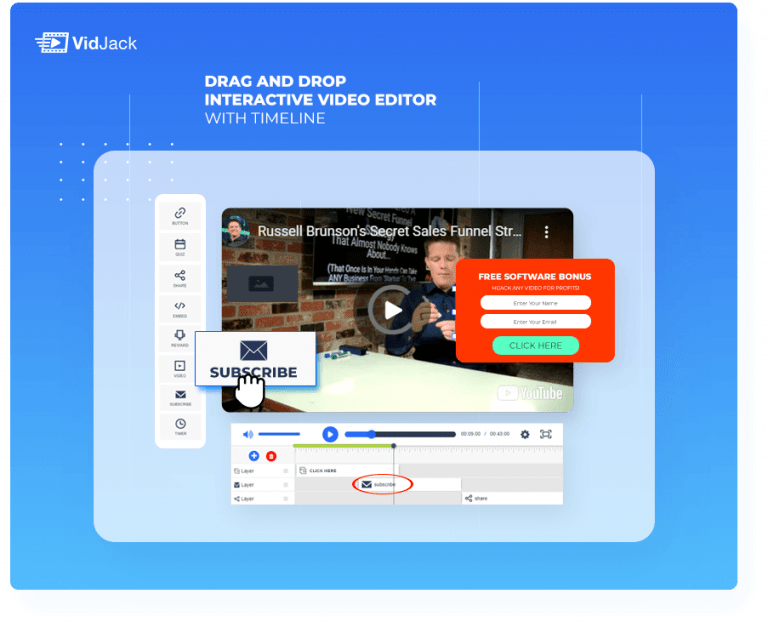This screenshot has width=768, height=628.
Task: Click the channel avatar on video
Action: pos(236,230)
